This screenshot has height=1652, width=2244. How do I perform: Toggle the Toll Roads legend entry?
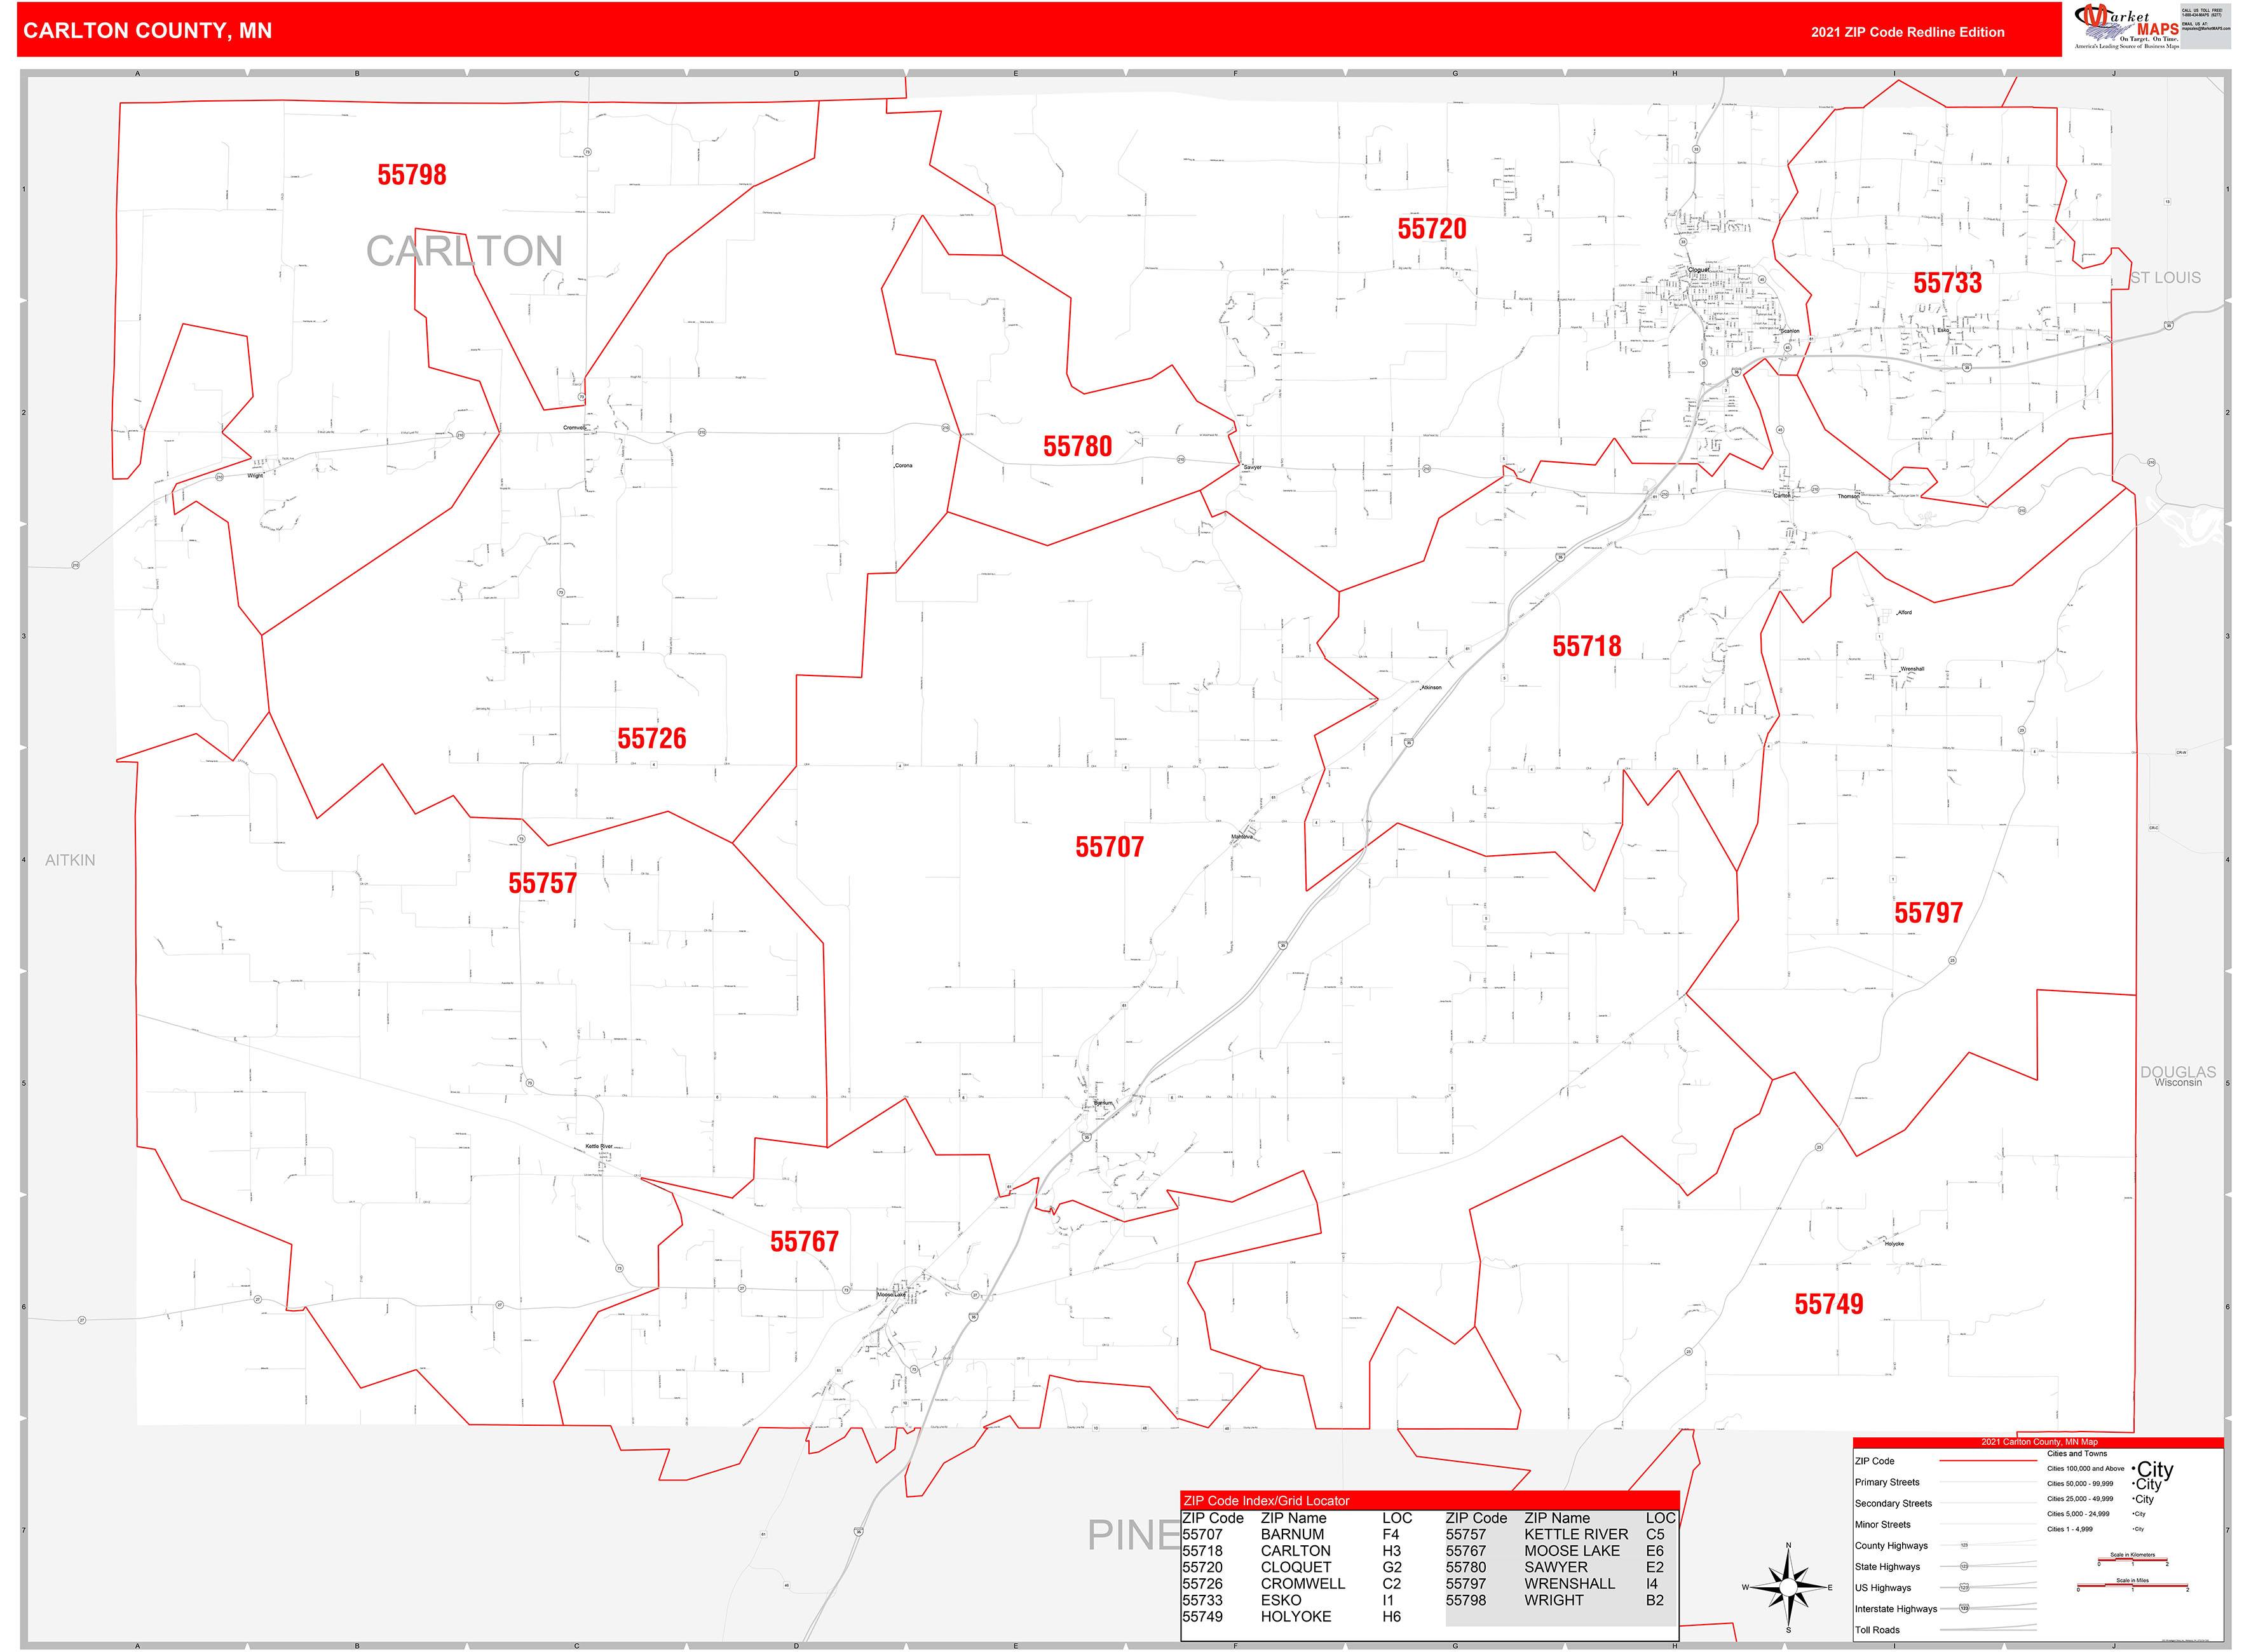1877,1629
